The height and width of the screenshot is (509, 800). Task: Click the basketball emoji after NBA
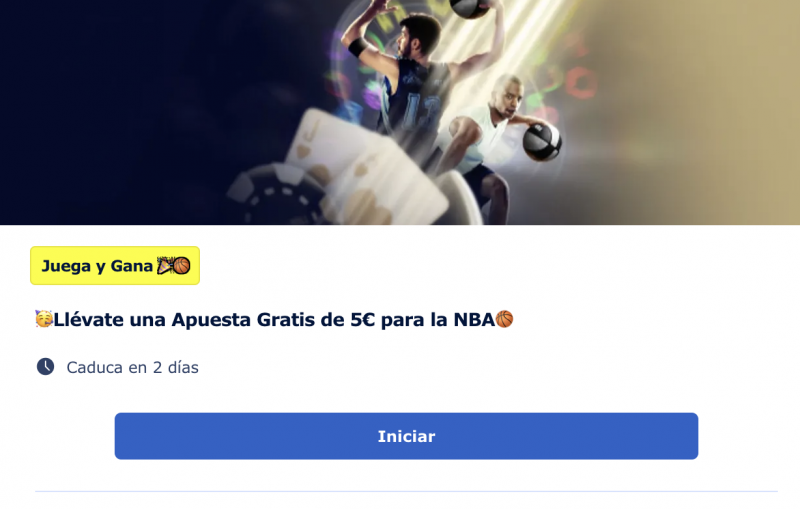(x=504, y=319)
